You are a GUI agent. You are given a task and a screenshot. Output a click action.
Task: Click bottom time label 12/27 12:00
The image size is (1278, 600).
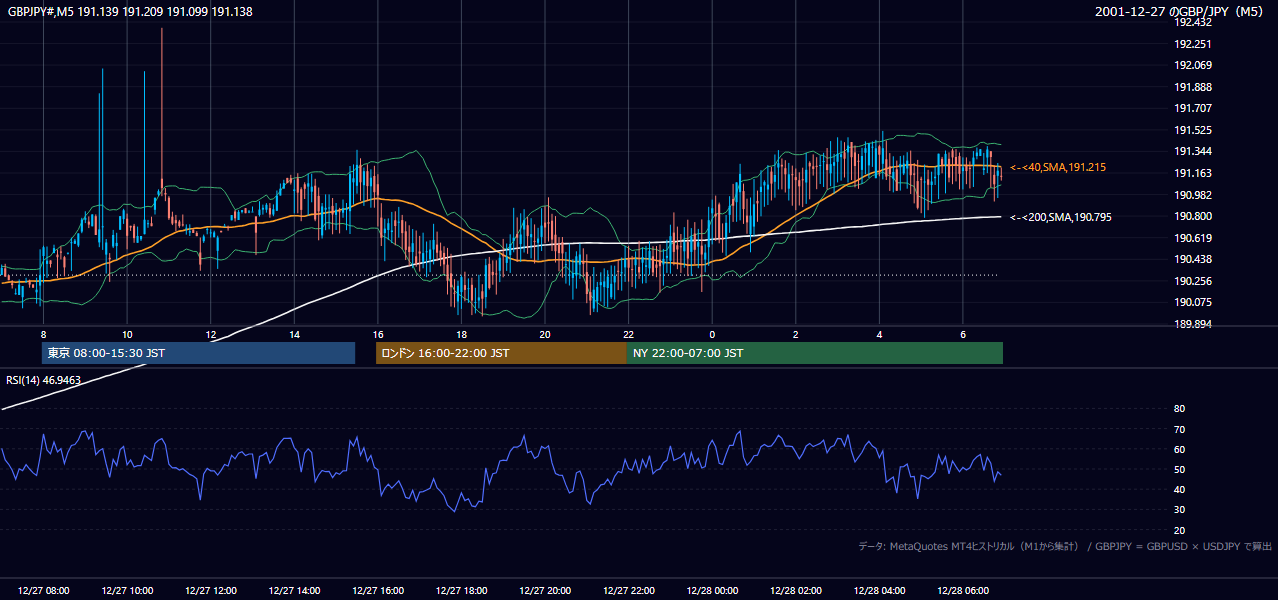pos(211,591)
